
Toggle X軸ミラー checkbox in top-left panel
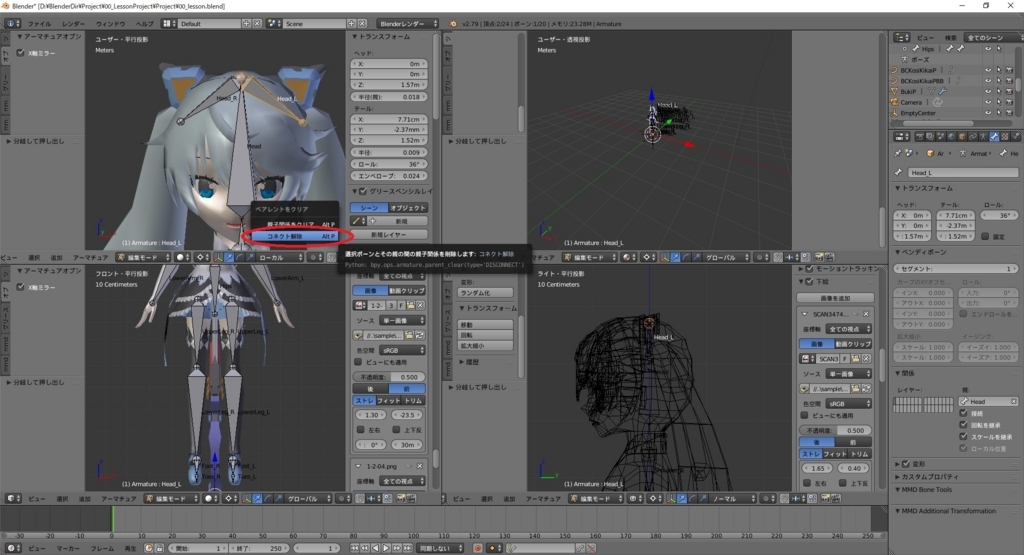[x=21, y=53]
